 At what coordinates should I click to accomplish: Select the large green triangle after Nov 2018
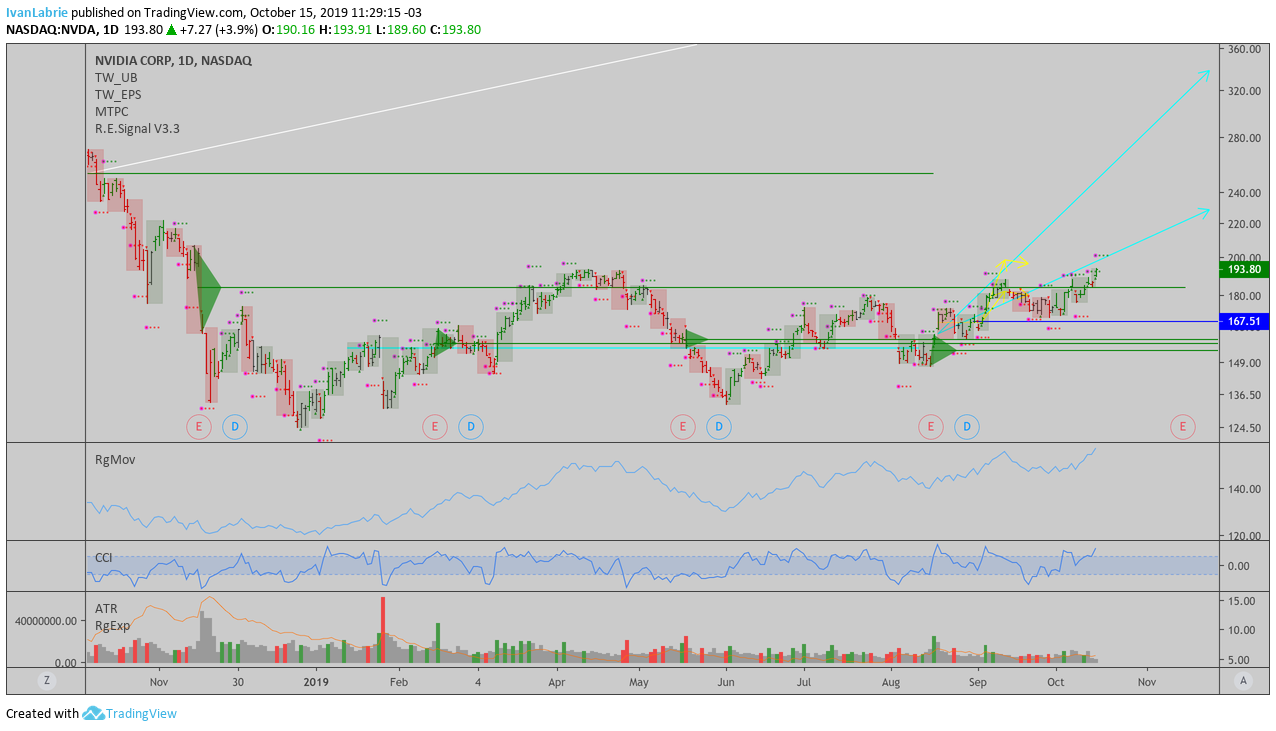208,288
